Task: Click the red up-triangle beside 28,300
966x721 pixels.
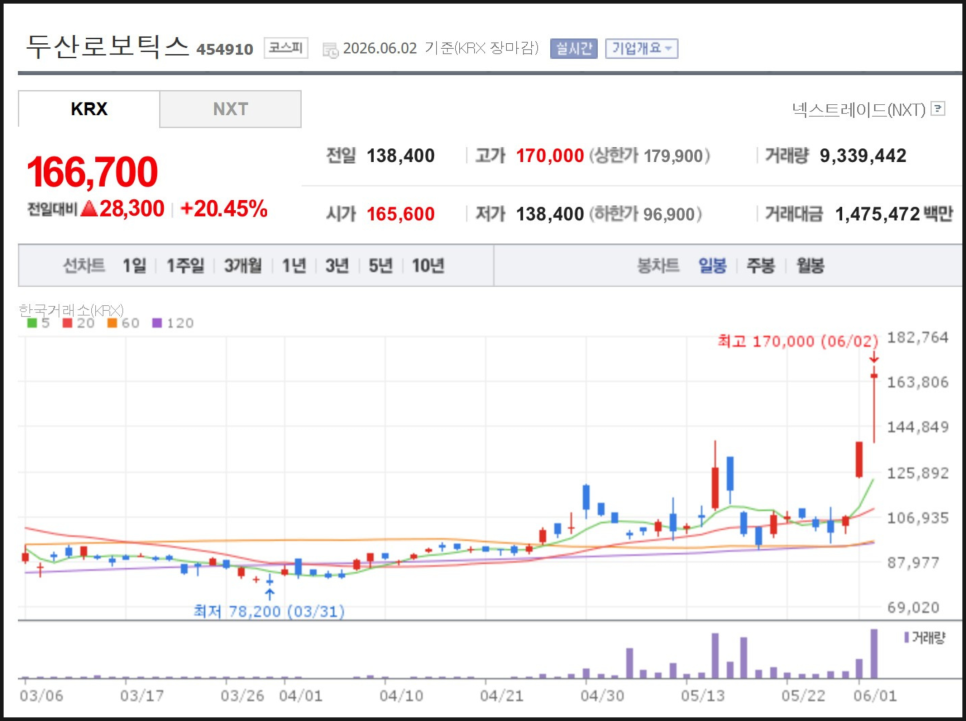Action: (89, 209)
